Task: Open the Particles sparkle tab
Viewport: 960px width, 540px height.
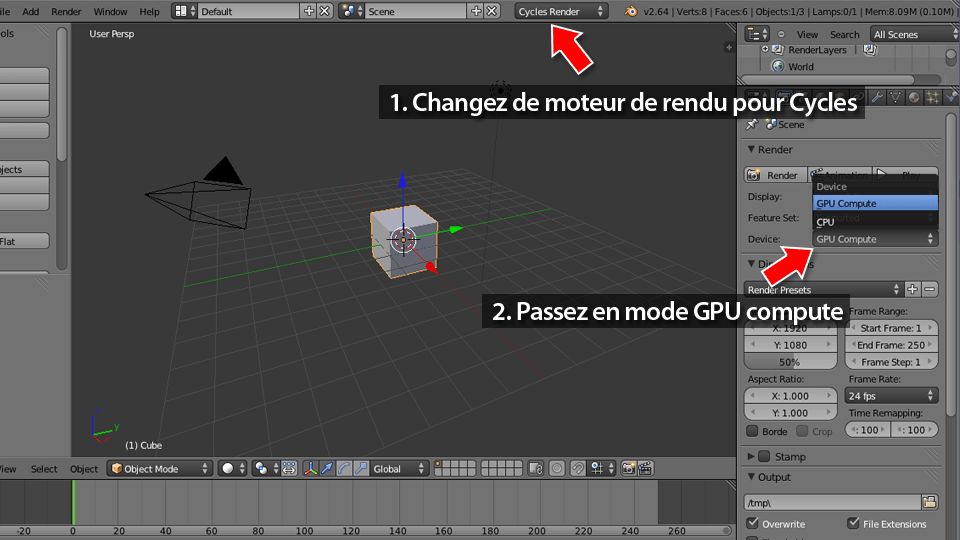Action: [932, 97]
